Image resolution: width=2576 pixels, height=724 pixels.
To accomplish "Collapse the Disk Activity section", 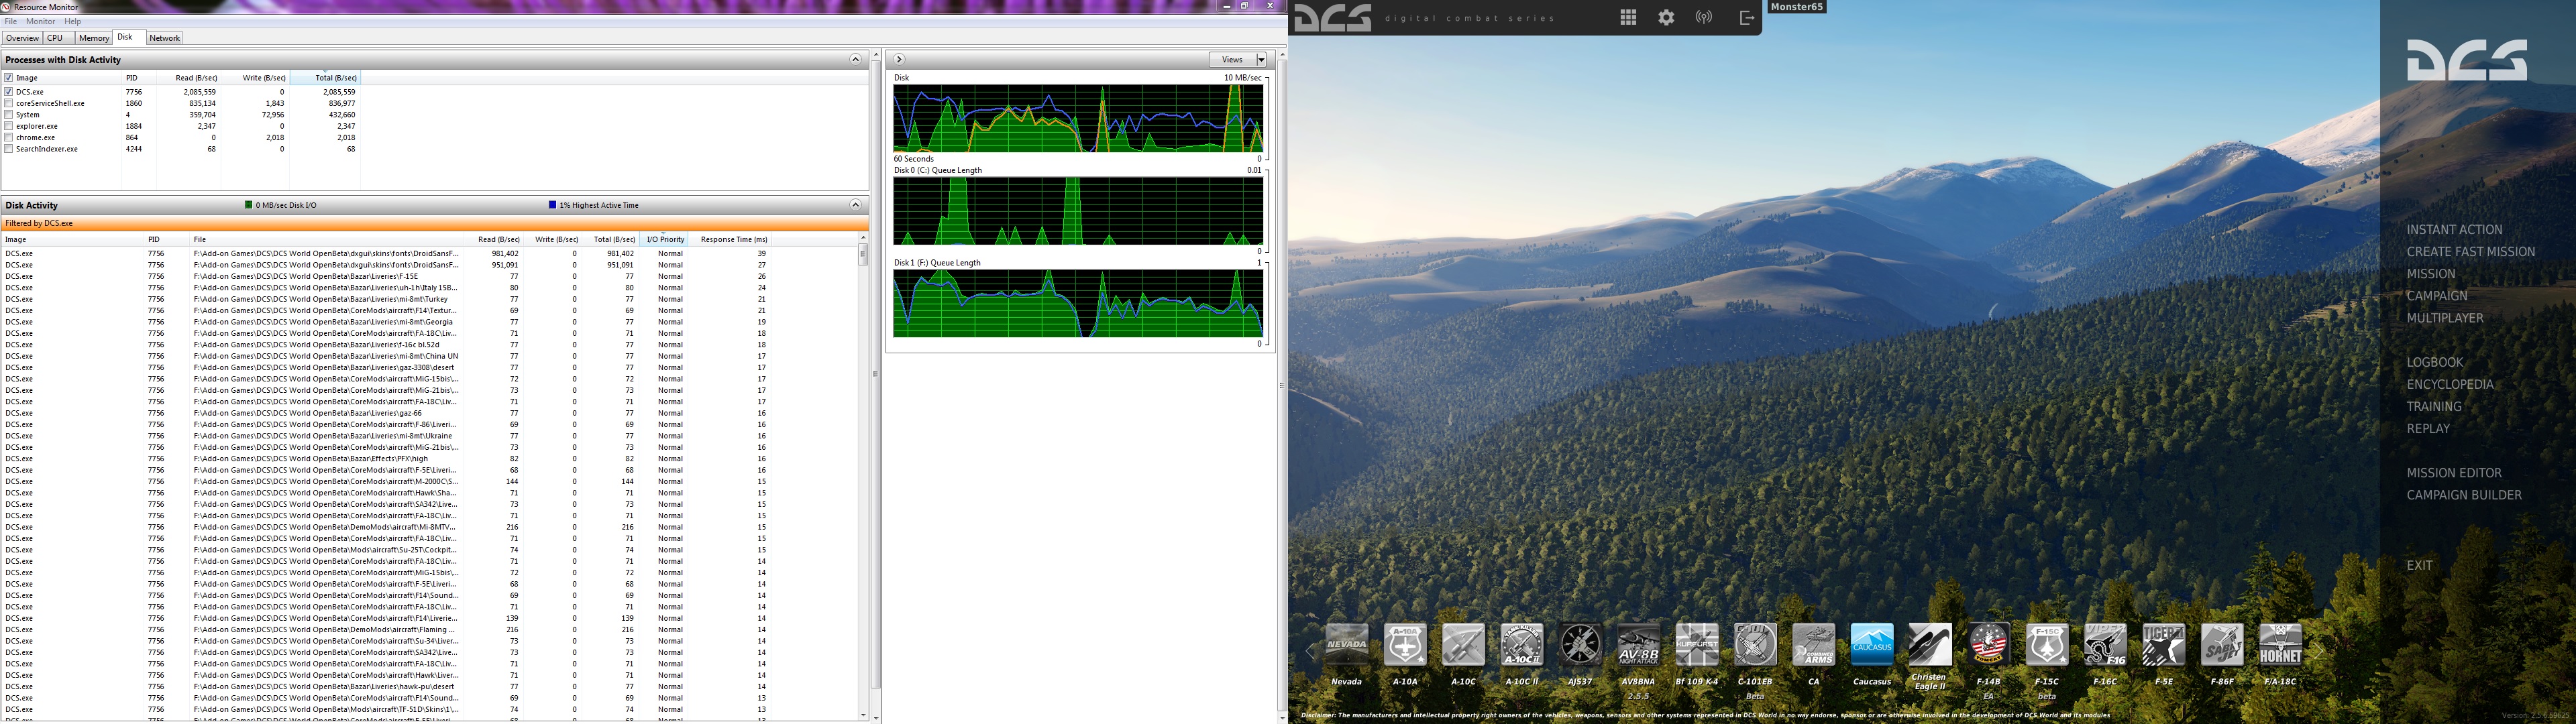I will 855,205.
